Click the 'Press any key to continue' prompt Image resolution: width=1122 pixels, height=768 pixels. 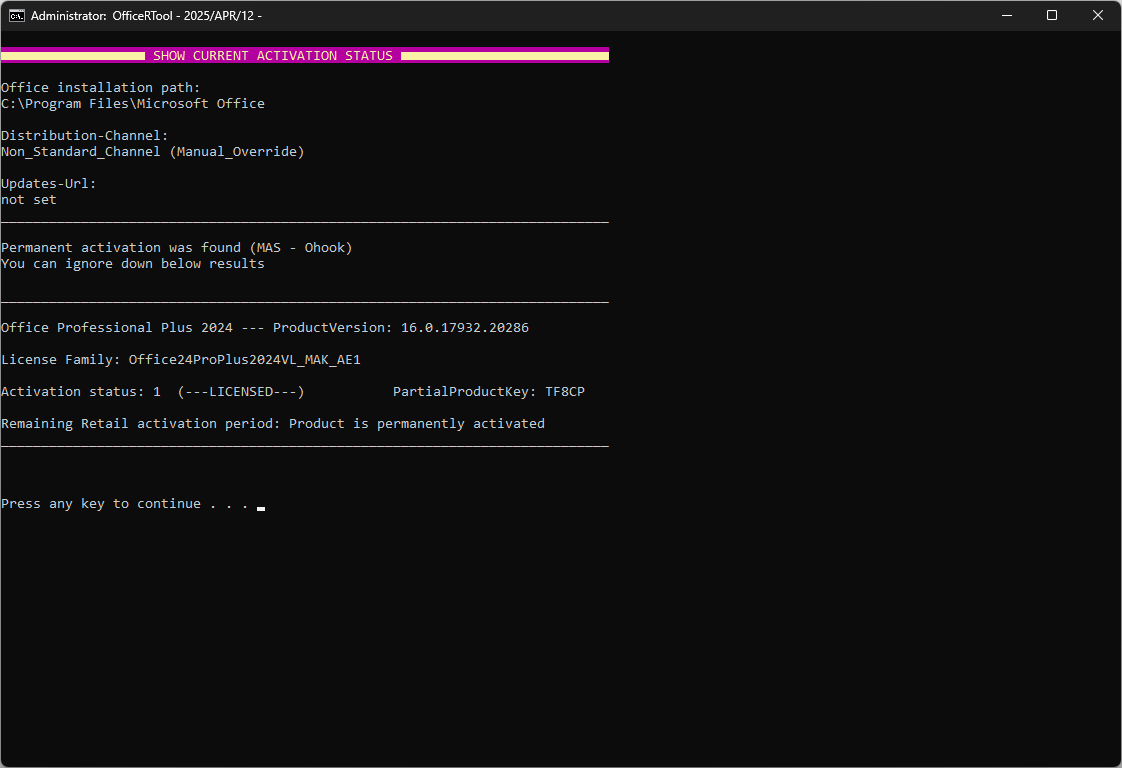point(125,504)
